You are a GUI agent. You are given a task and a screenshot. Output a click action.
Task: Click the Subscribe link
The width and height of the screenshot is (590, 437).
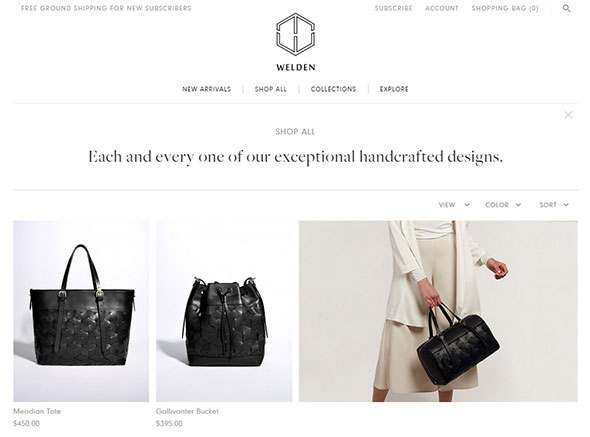pos(394,8)
